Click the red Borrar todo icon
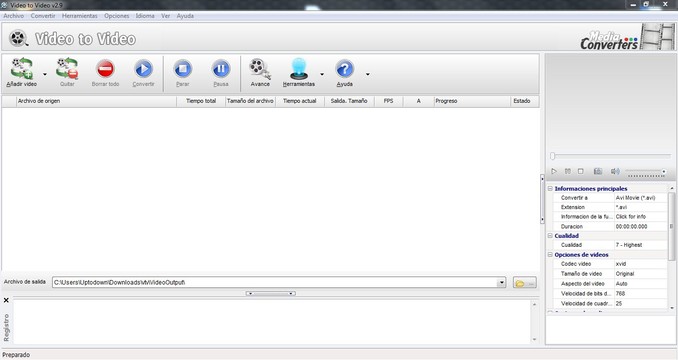This screenshot has height=360, width=678. pos(105,68)
